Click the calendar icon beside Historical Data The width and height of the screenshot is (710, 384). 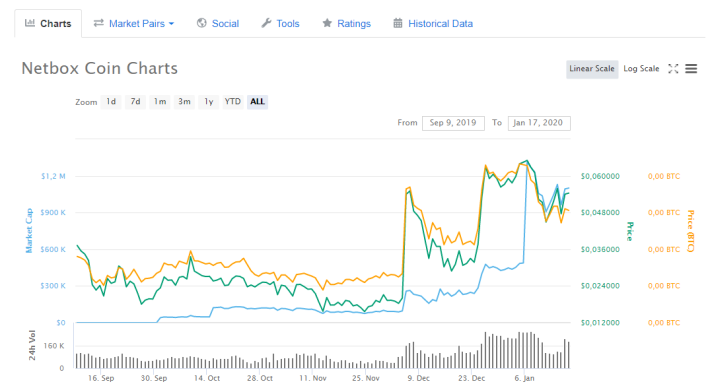coord(398,23)
